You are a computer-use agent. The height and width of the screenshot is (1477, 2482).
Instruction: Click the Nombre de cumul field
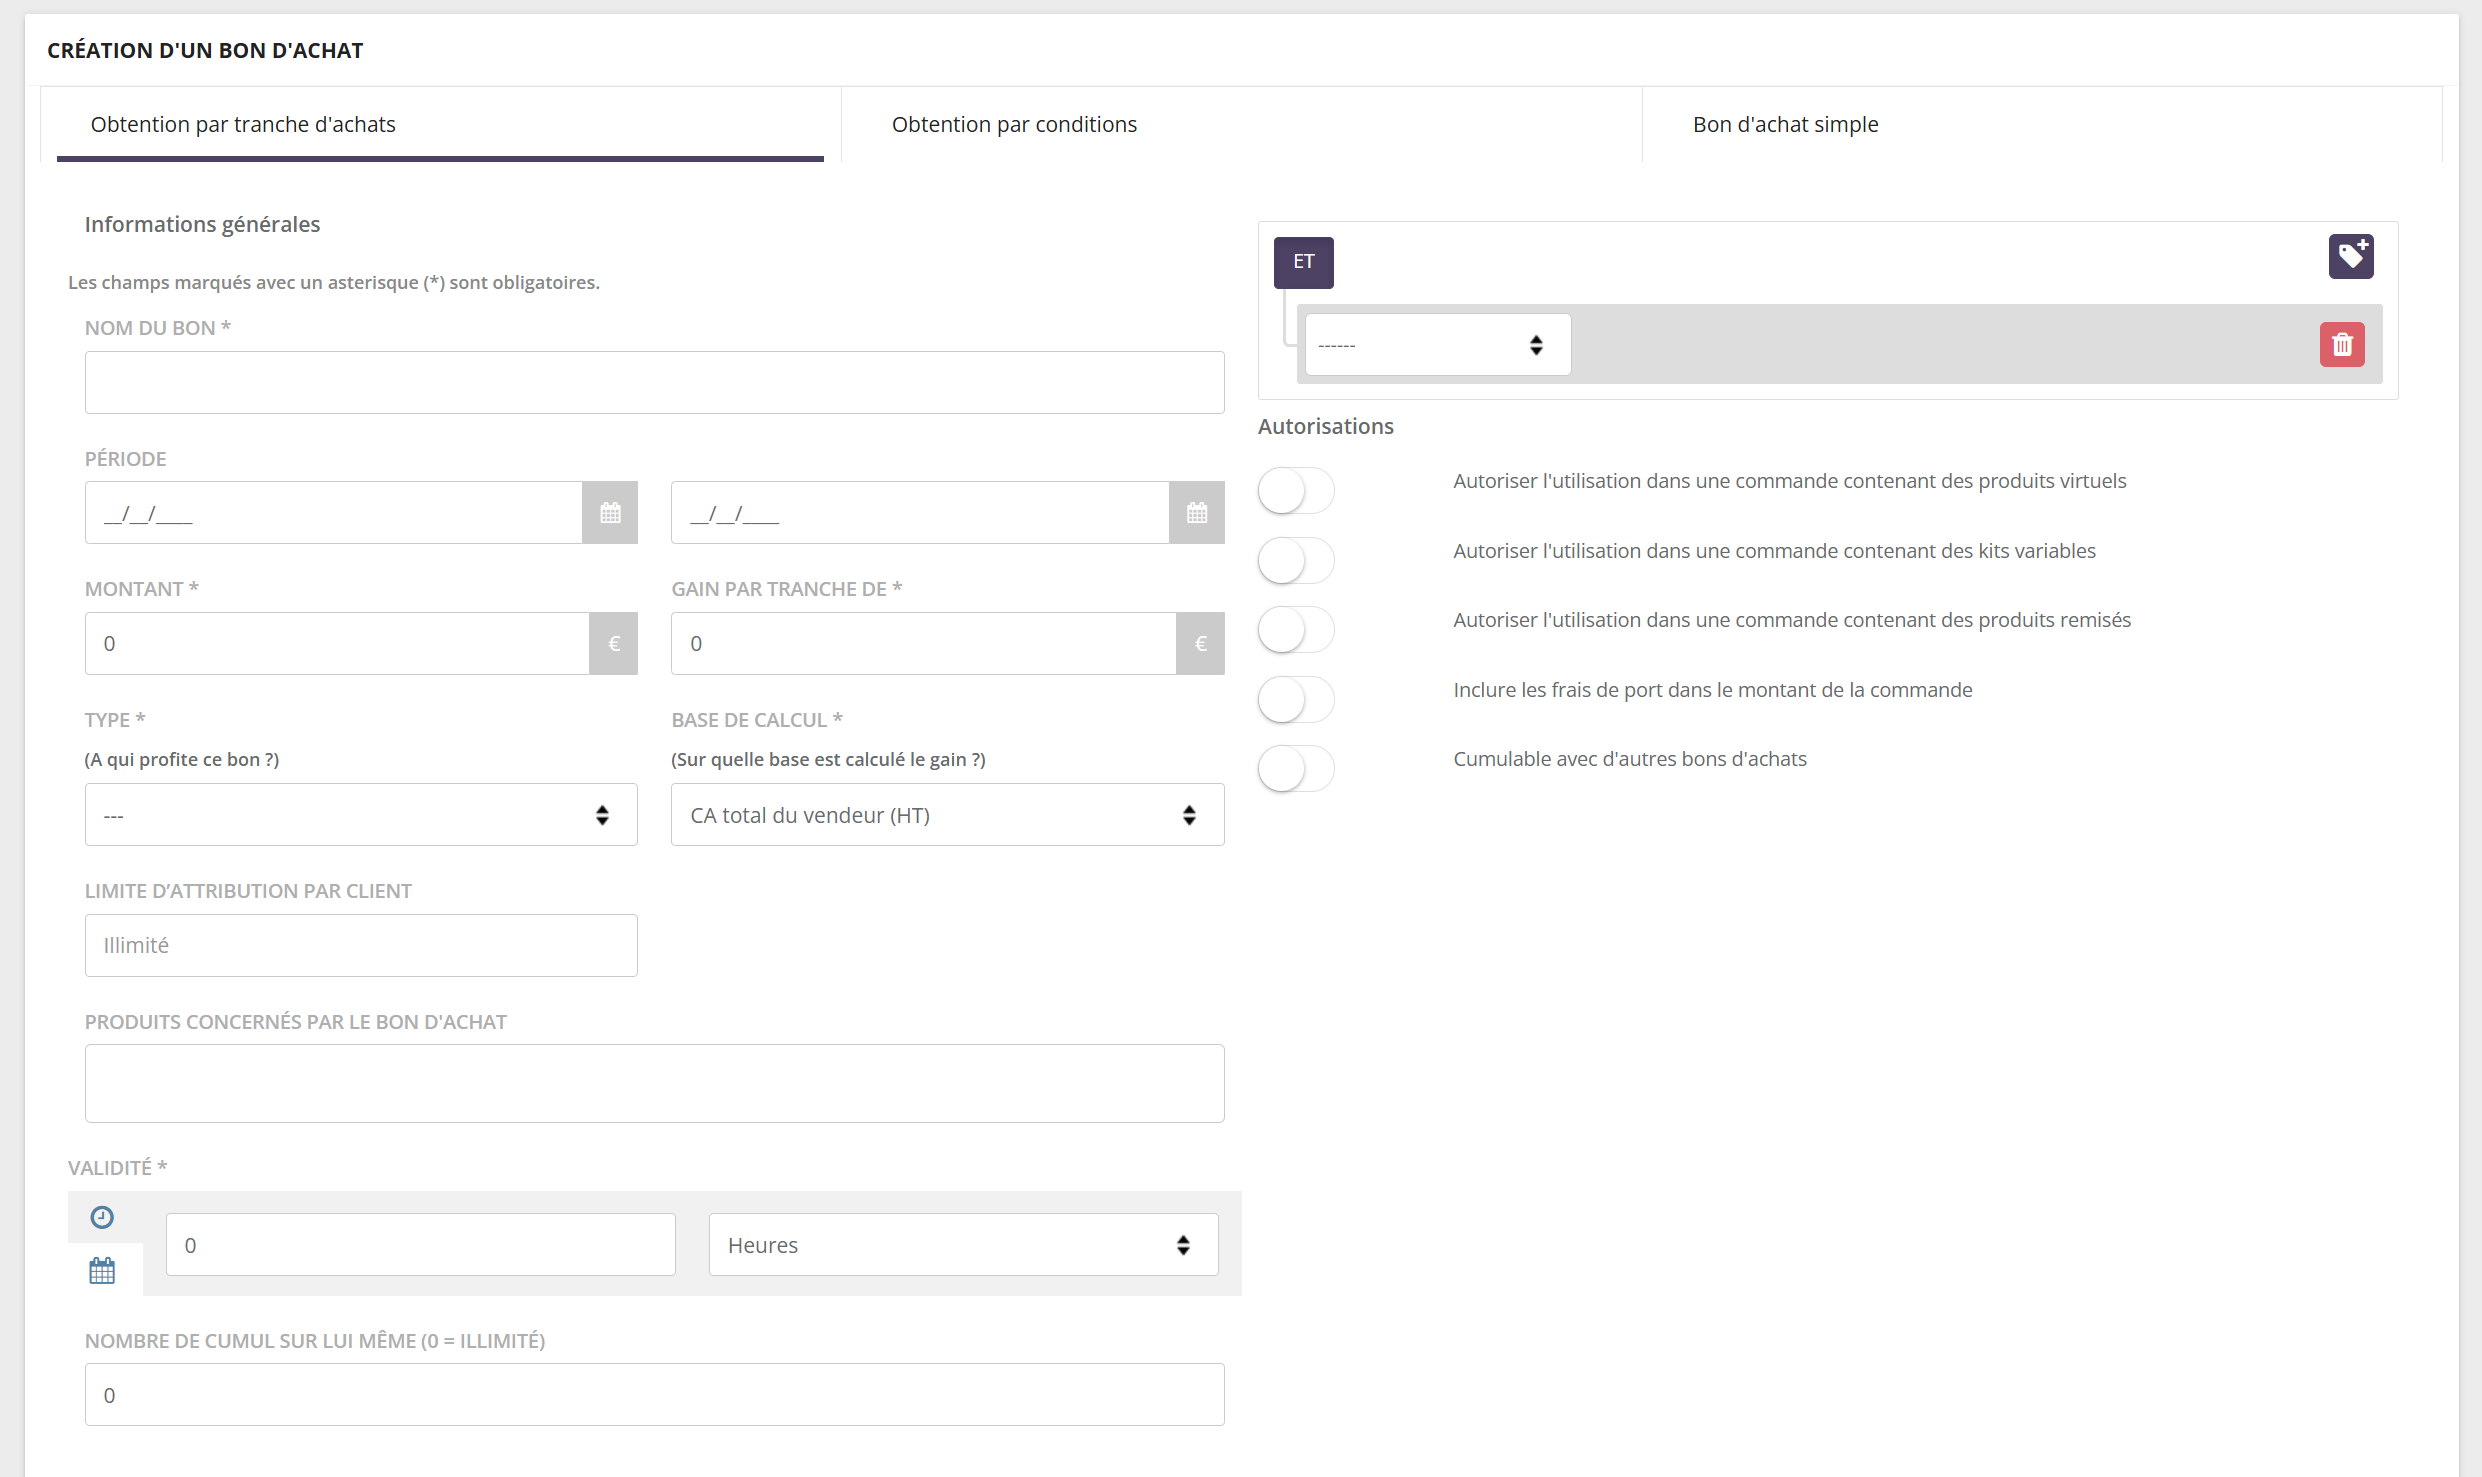pyautogui.click(x=654, y=1395)
